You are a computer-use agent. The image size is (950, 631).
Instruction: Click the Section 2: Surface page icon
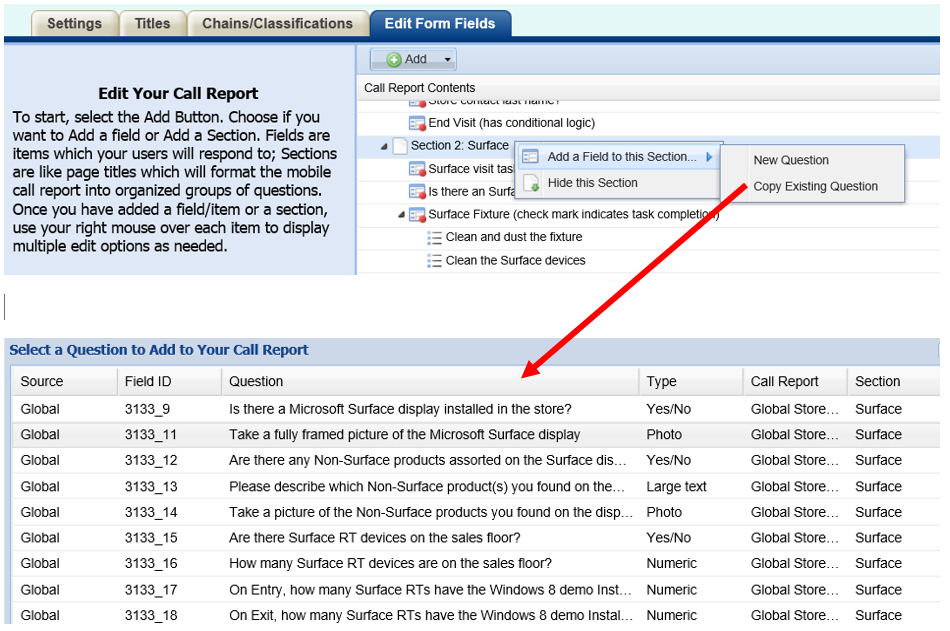tap(400, 146)
